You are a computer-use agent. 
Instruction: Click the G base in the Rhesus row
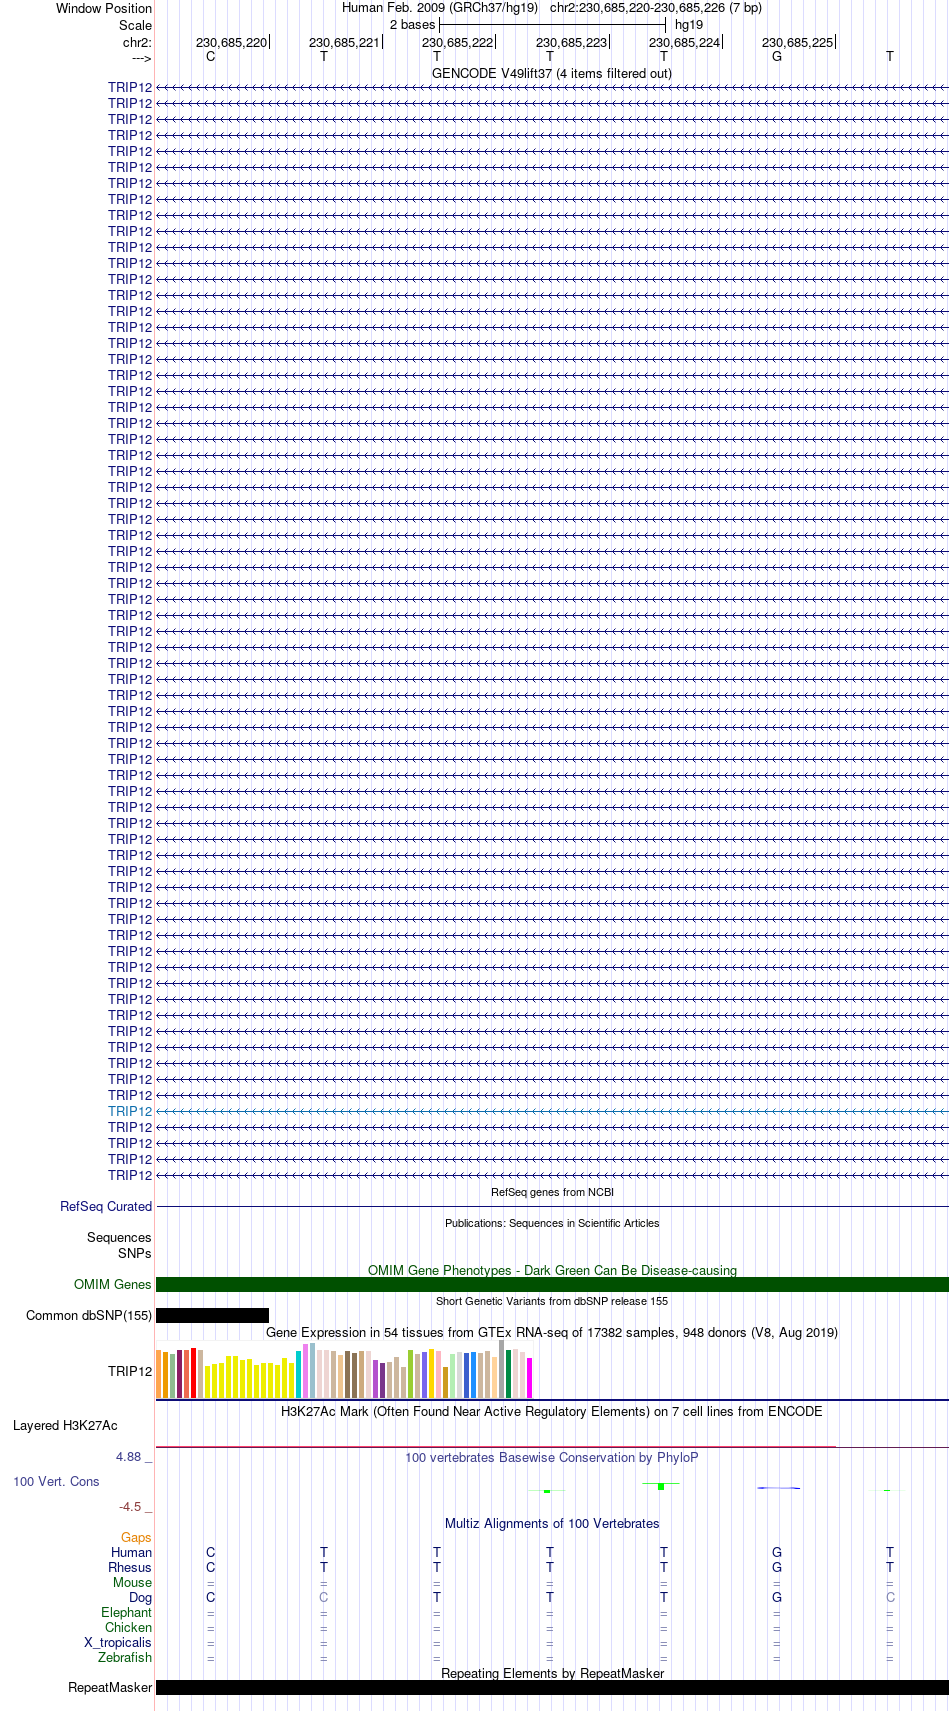[x=777, y=1568]
